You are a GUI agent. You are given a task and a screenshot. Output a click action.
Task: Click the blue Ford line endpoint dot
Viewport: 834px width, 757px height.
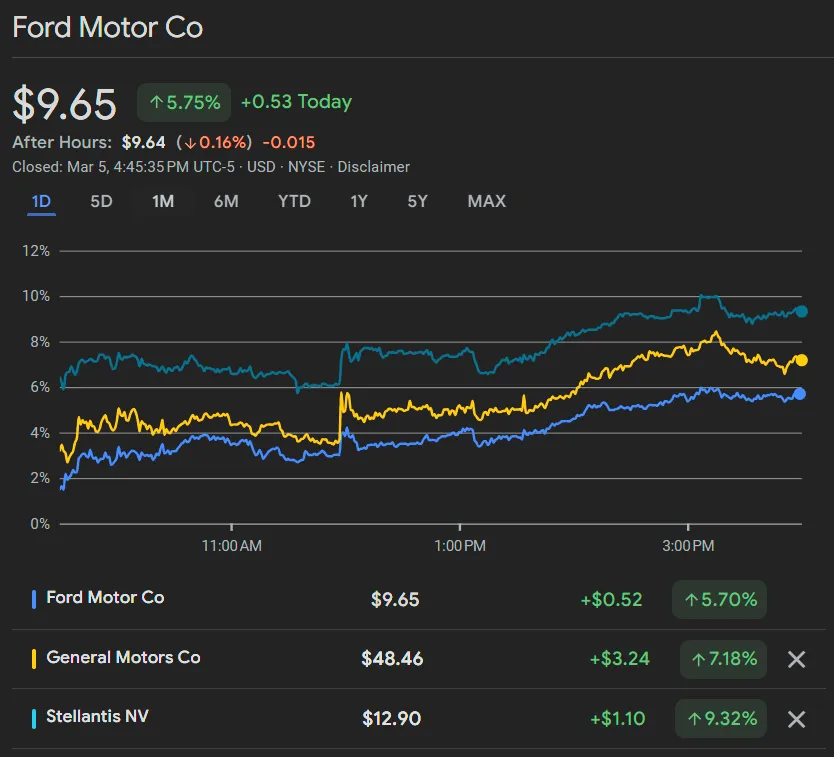click(800, 394)
